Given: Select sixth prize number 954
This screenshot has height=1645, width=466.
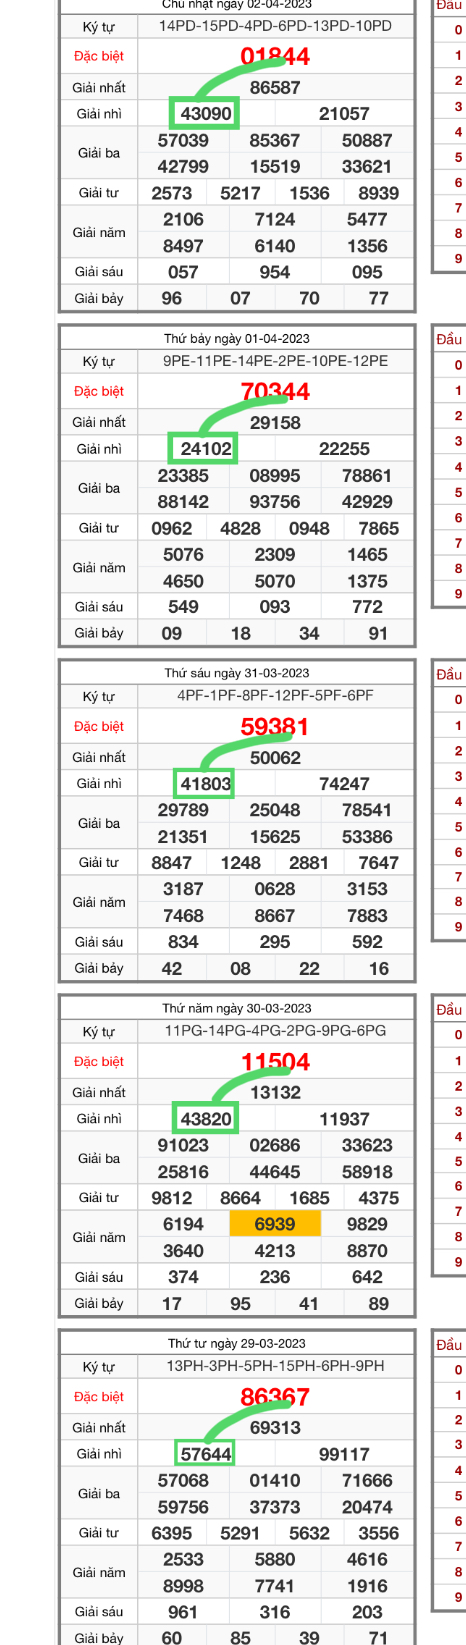Looking at the screenshot, I should point(275,272).
